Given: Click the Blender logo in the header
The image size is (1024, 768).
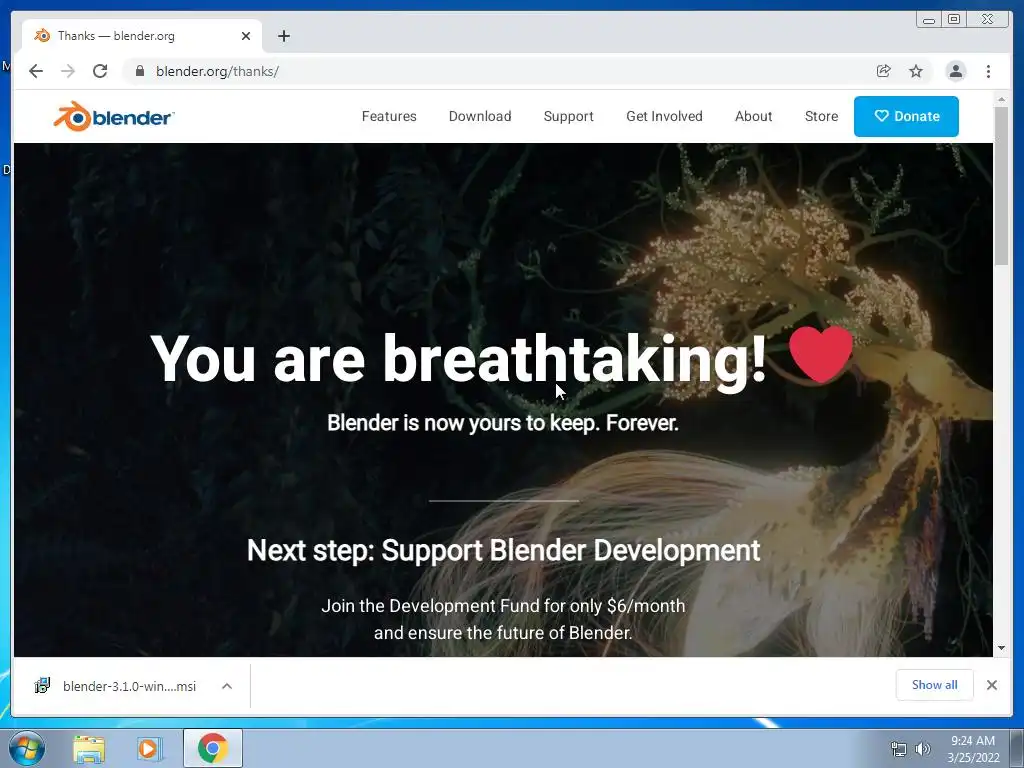Looking at the screenshot, I should click(x=114, y=116).
